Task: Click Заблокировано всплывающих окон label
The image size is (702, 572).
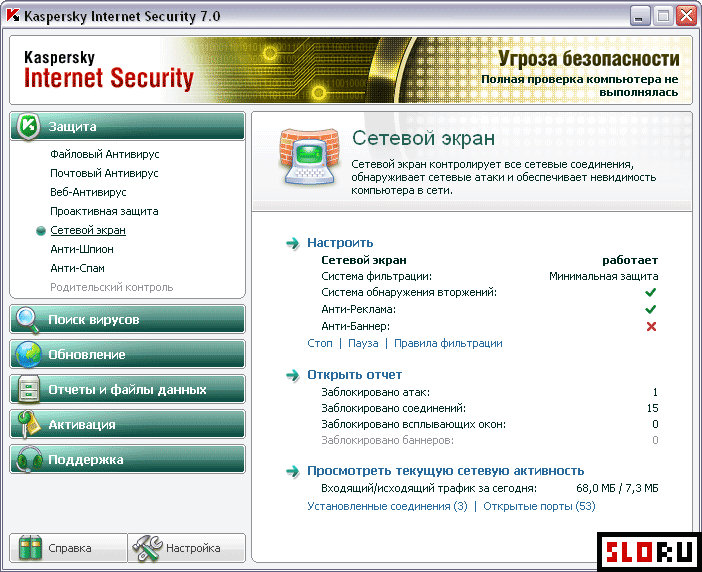Action: [413, 424]
